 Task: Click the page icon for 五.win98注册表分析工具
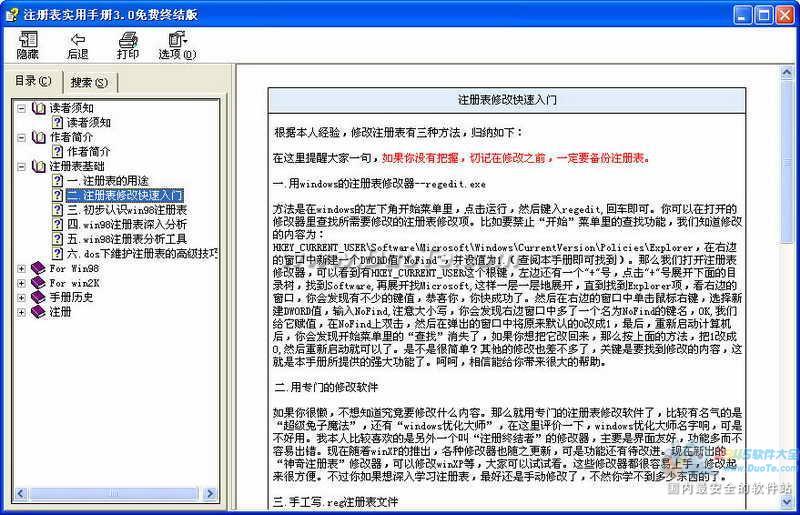pyautogui.click(x=58, y=239)
